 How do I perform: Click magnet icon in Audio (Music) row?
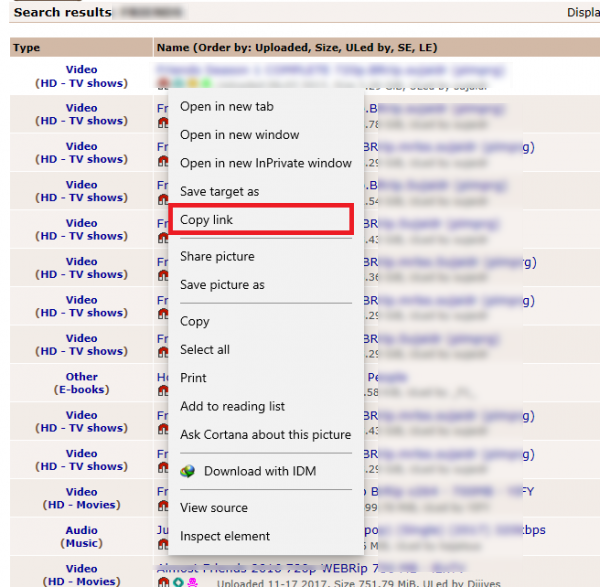(163, 544)
